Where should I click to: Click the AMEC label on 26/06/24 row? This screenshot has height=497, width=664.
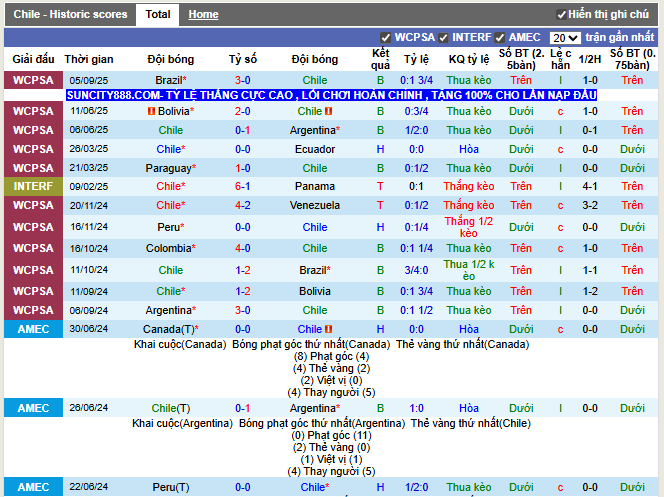(33, 408)
